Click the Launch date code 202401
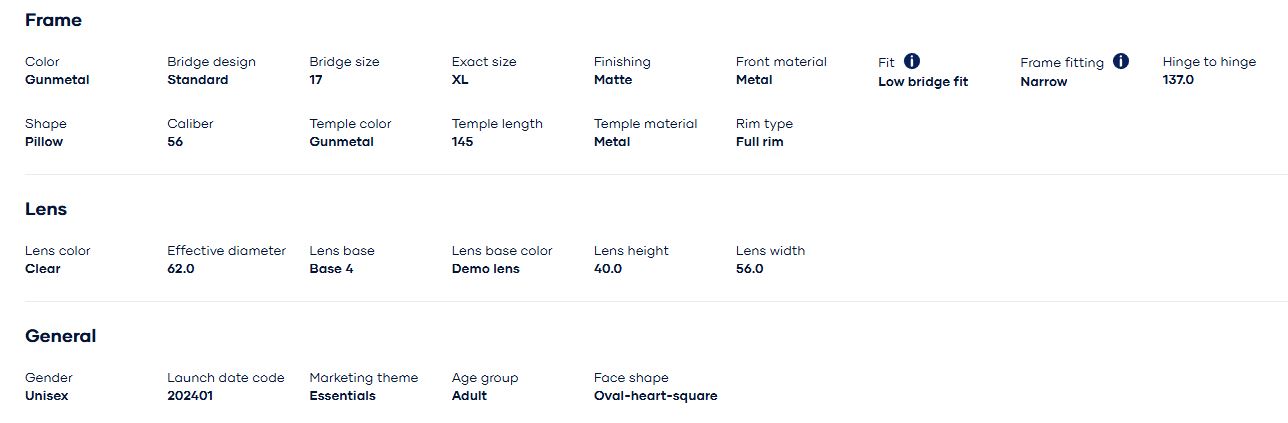Viewport: 1288px width, 423px height. point(190,396)
